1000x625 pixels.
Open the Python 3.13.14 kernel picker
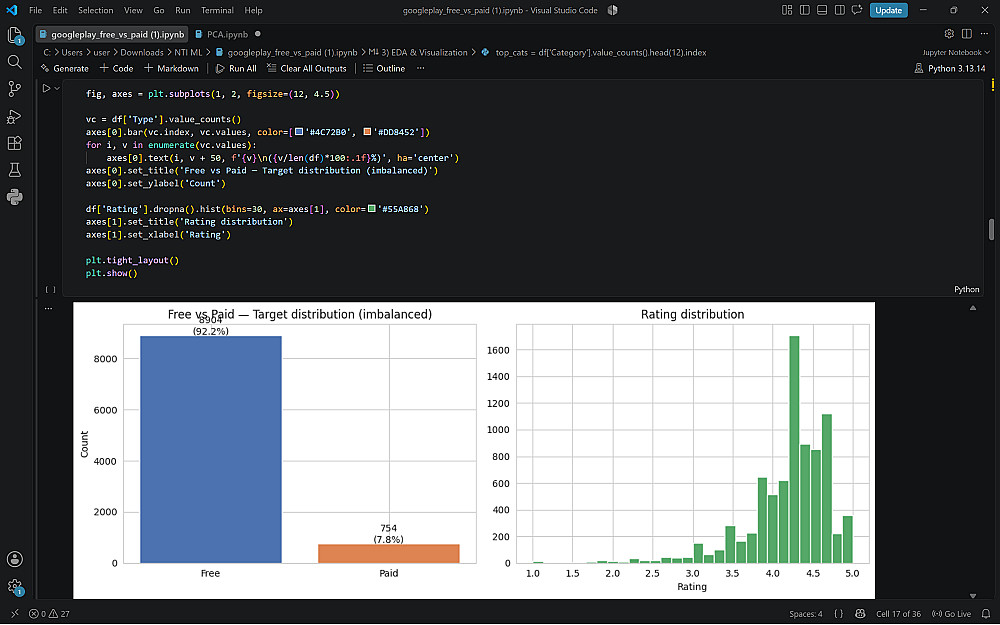click(950, 68)
